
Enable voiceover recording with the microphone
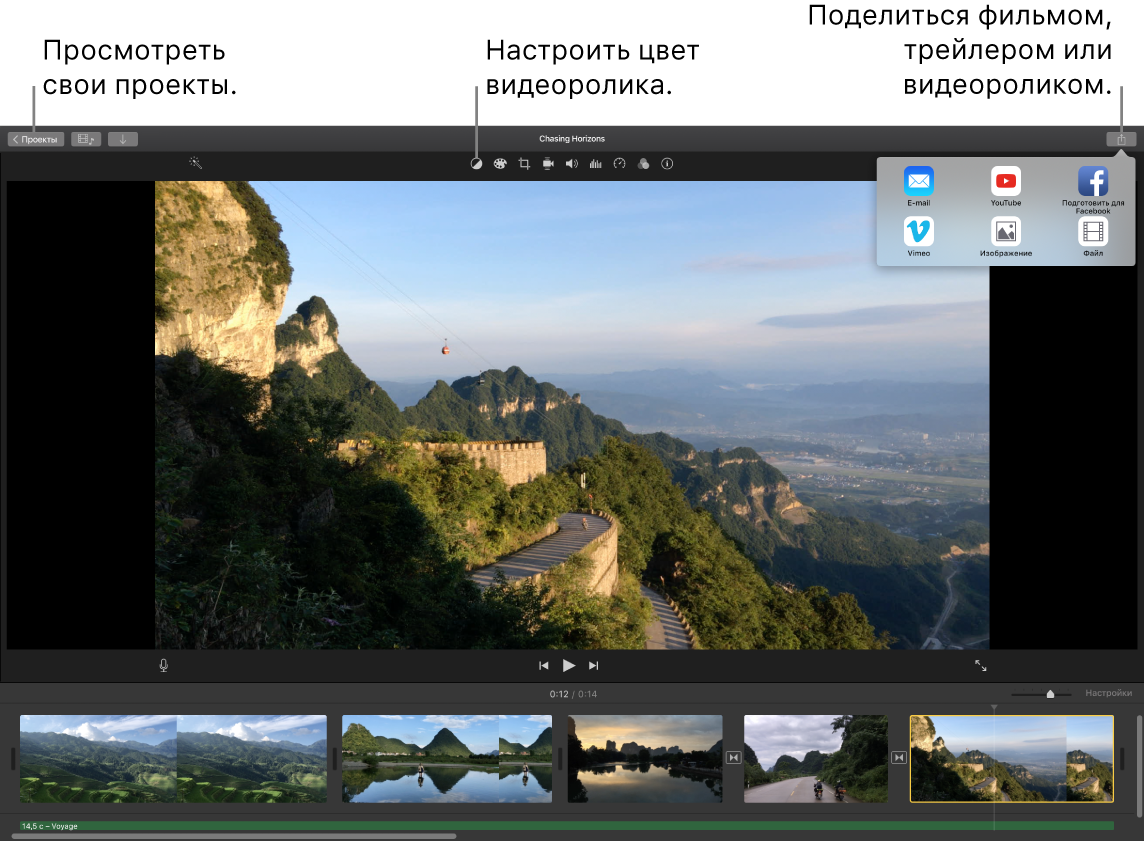click(x=163, y=664)
